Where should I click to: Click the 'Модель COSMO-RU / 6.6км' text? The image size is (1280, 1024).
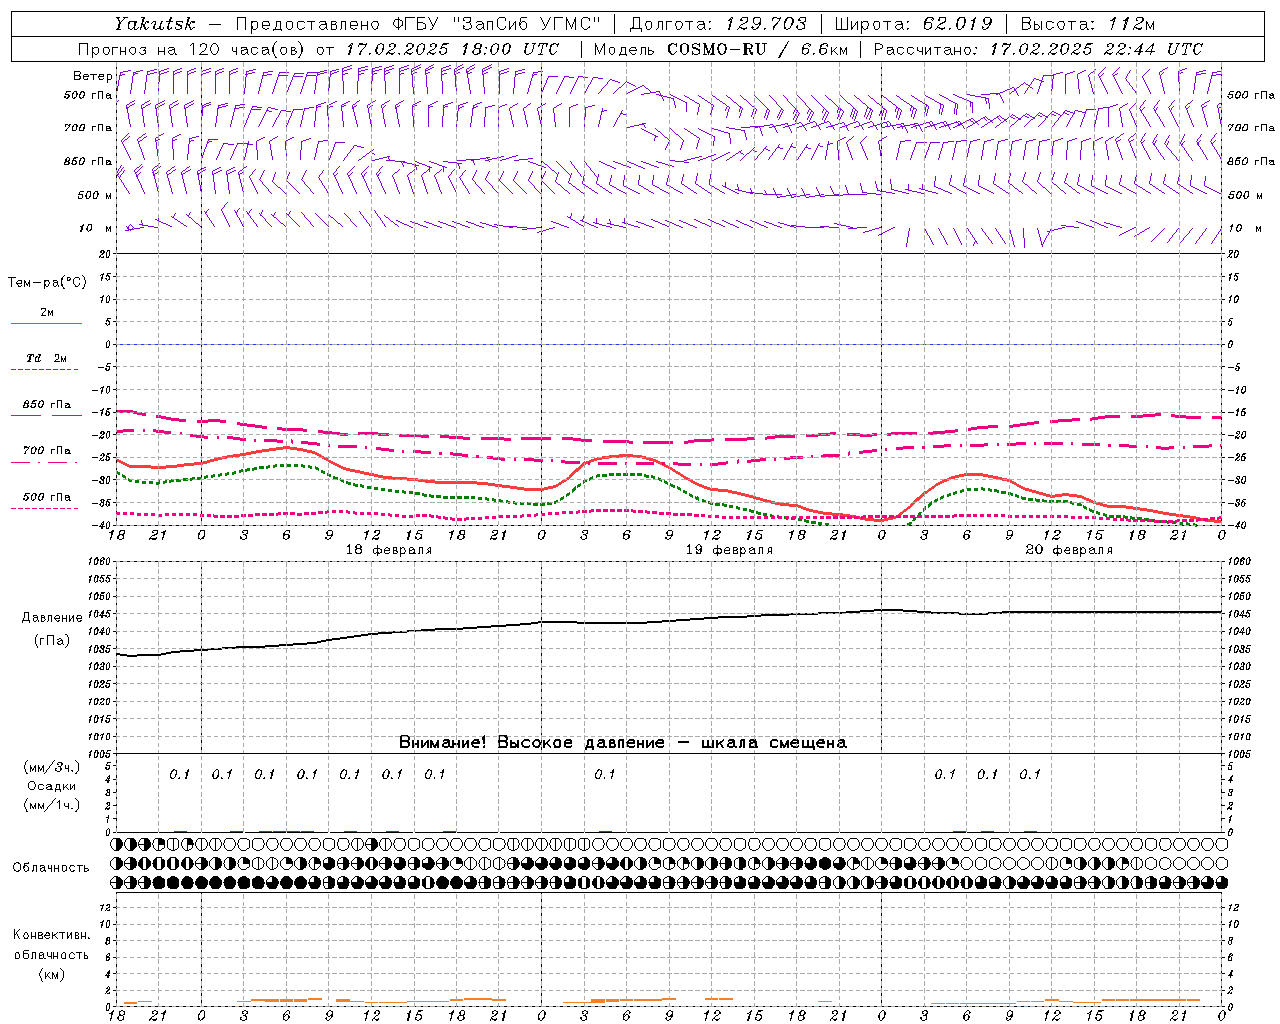[x=720, y=49]
